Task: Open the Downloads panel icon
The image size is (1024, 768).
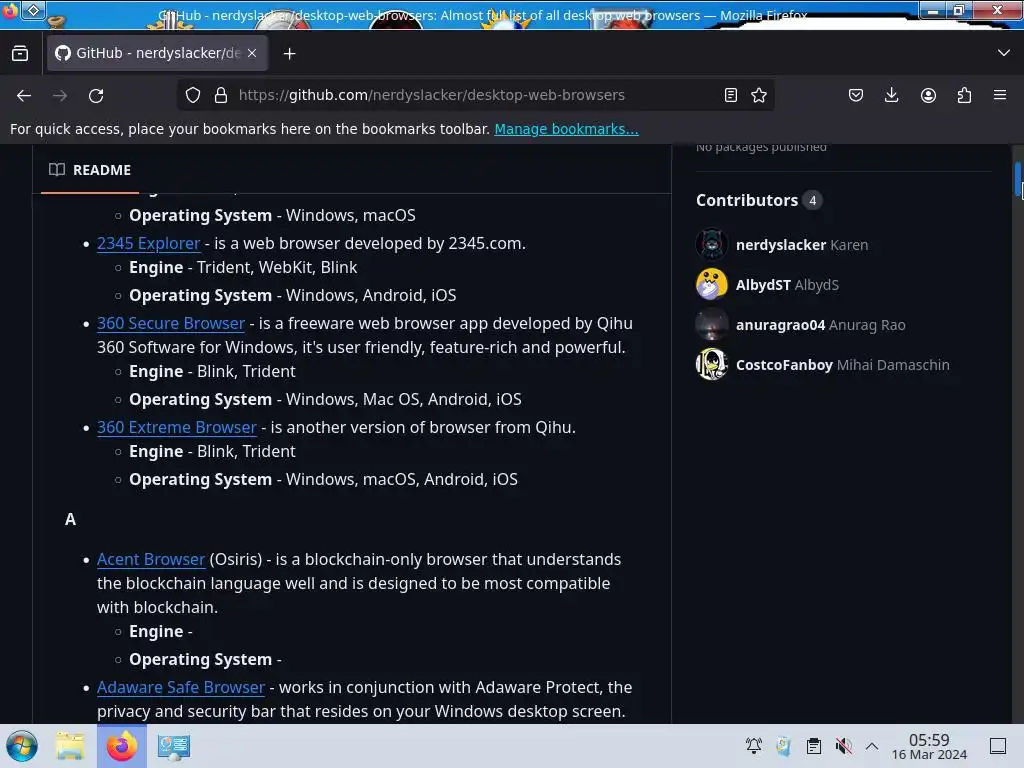Action: (891, 95)
